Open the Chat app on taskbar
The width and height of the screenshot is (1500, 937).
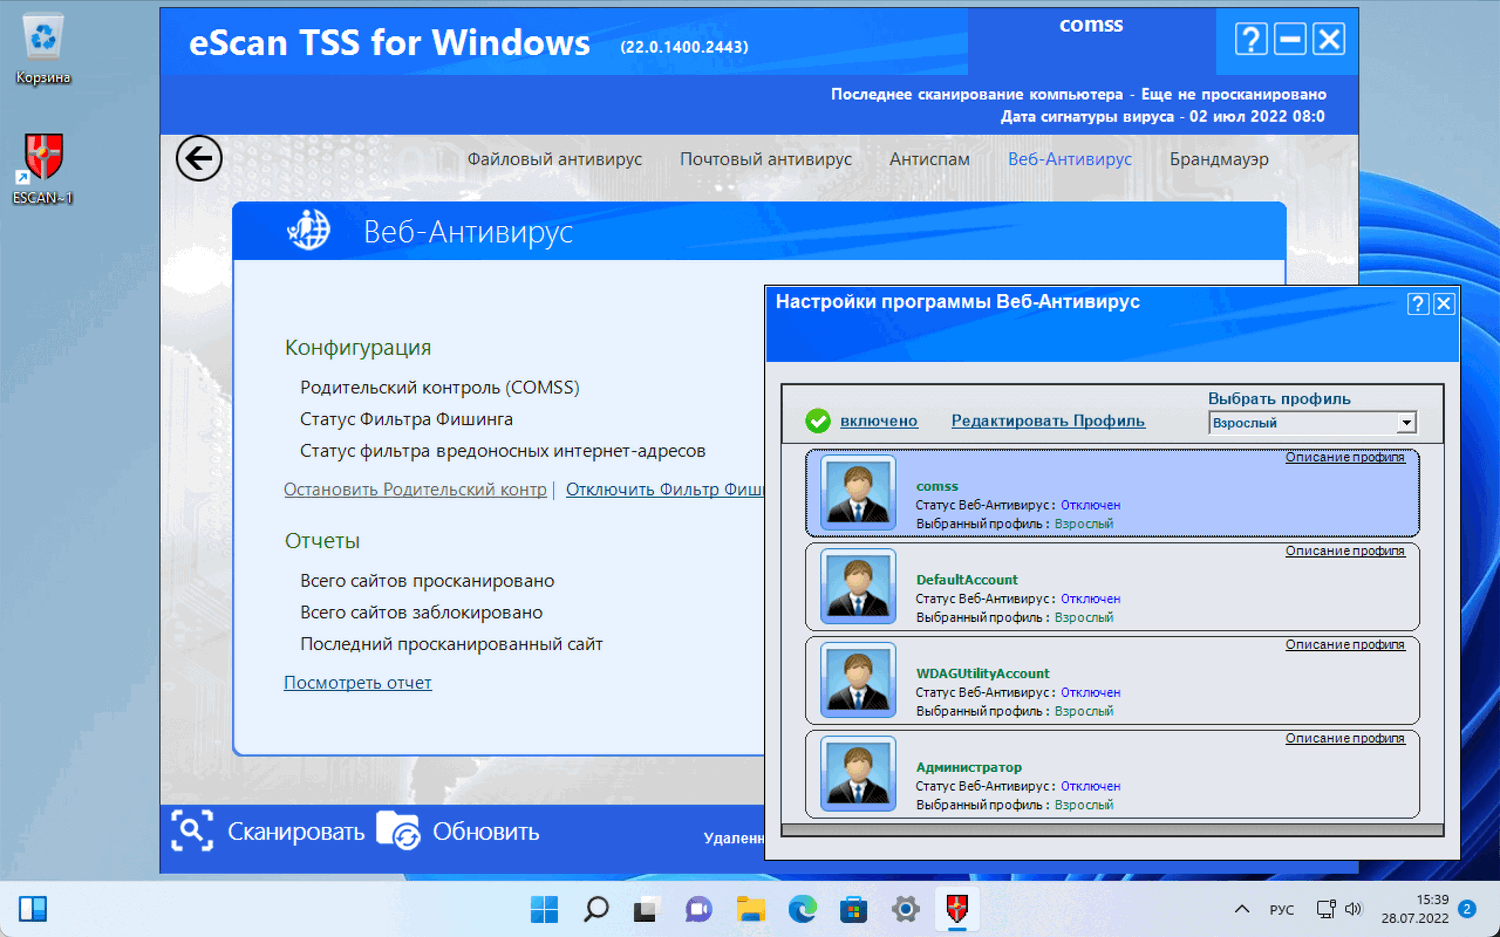click(698, 909)
